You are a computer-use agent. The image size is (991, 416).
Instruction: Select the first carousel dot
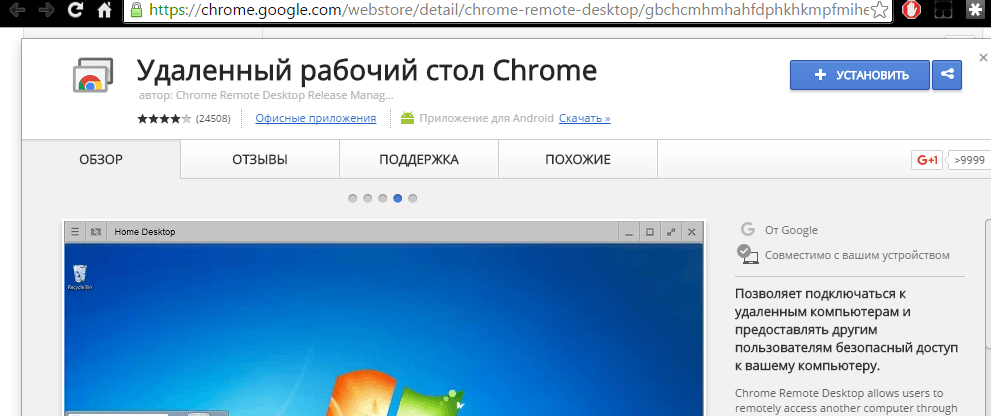(353, 199)
